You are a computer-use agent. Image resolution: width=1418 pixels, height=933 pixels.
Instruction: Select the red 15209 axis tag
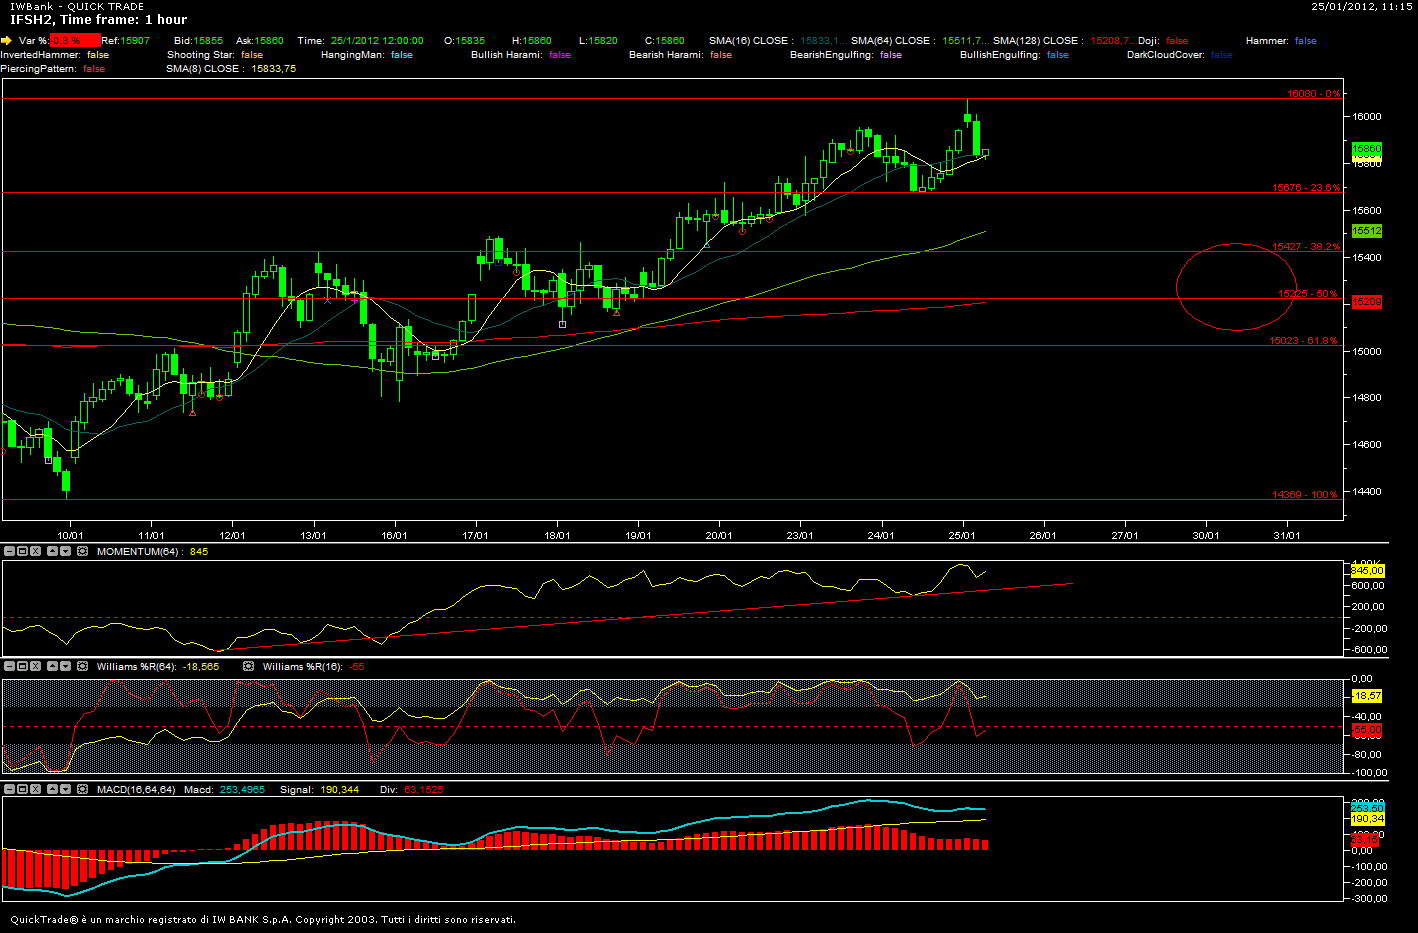(1366, 301)
